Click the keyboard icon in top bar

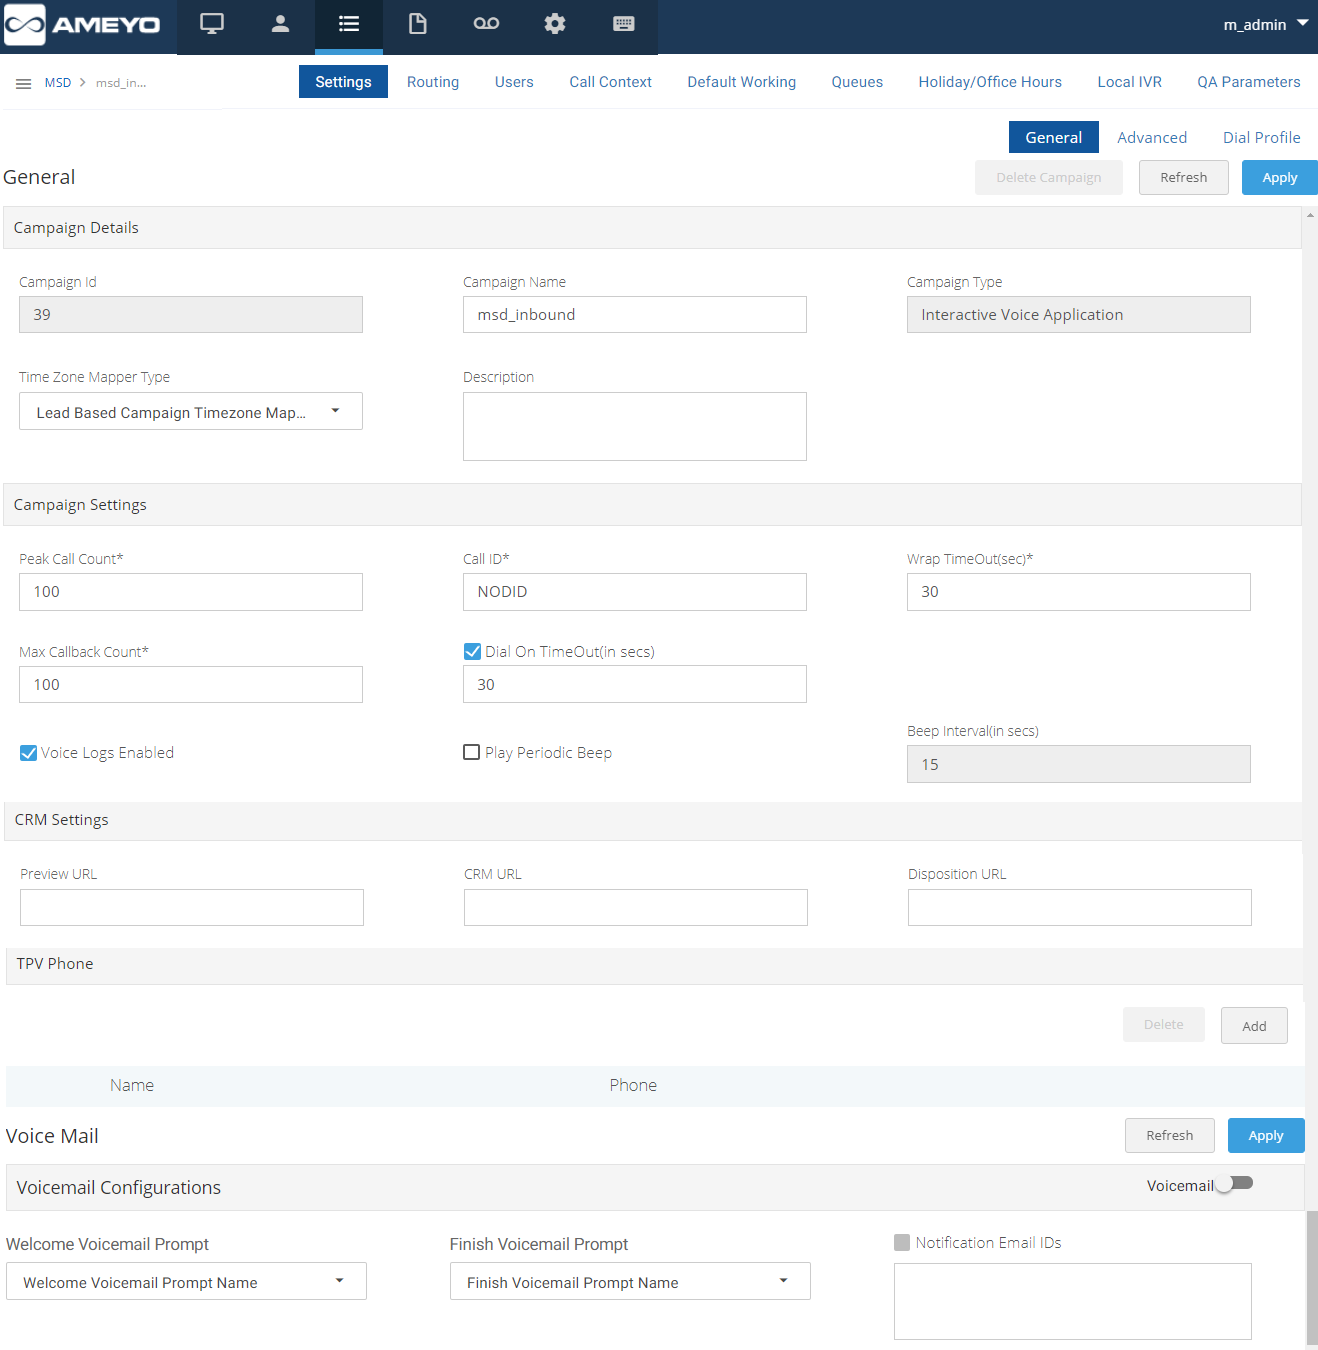coord(624,24)
